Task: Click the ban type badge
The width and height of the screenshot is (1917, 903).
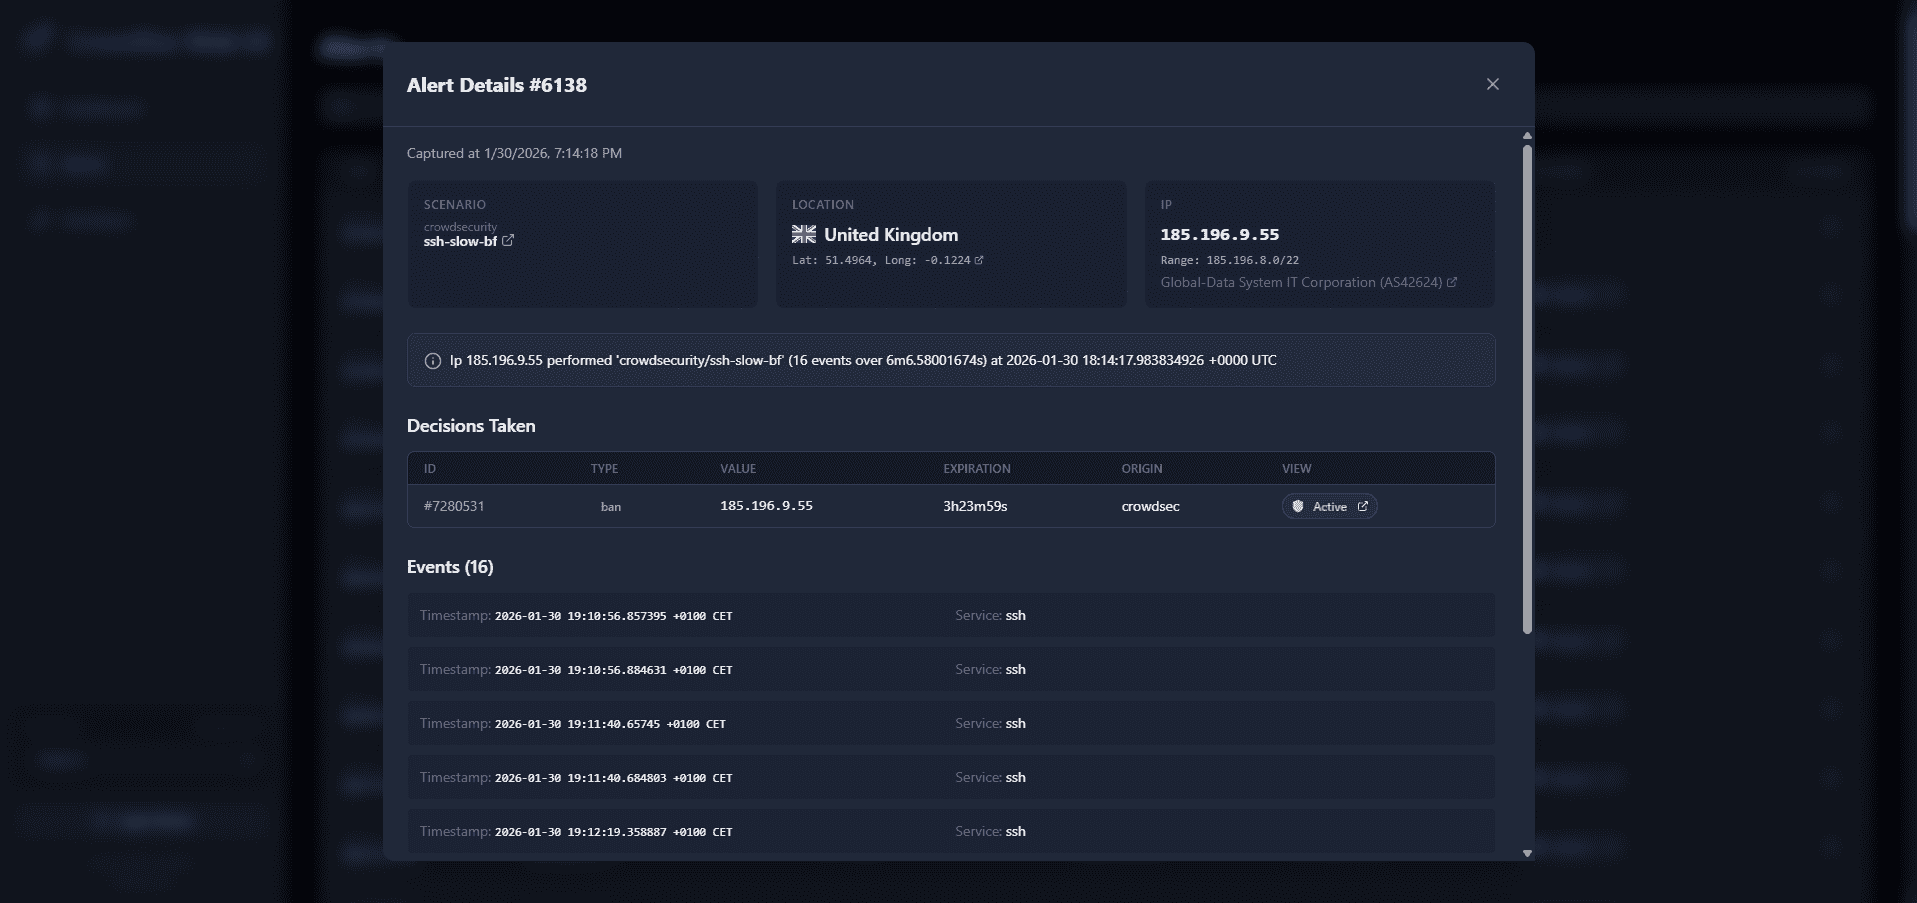Action: 611,507
